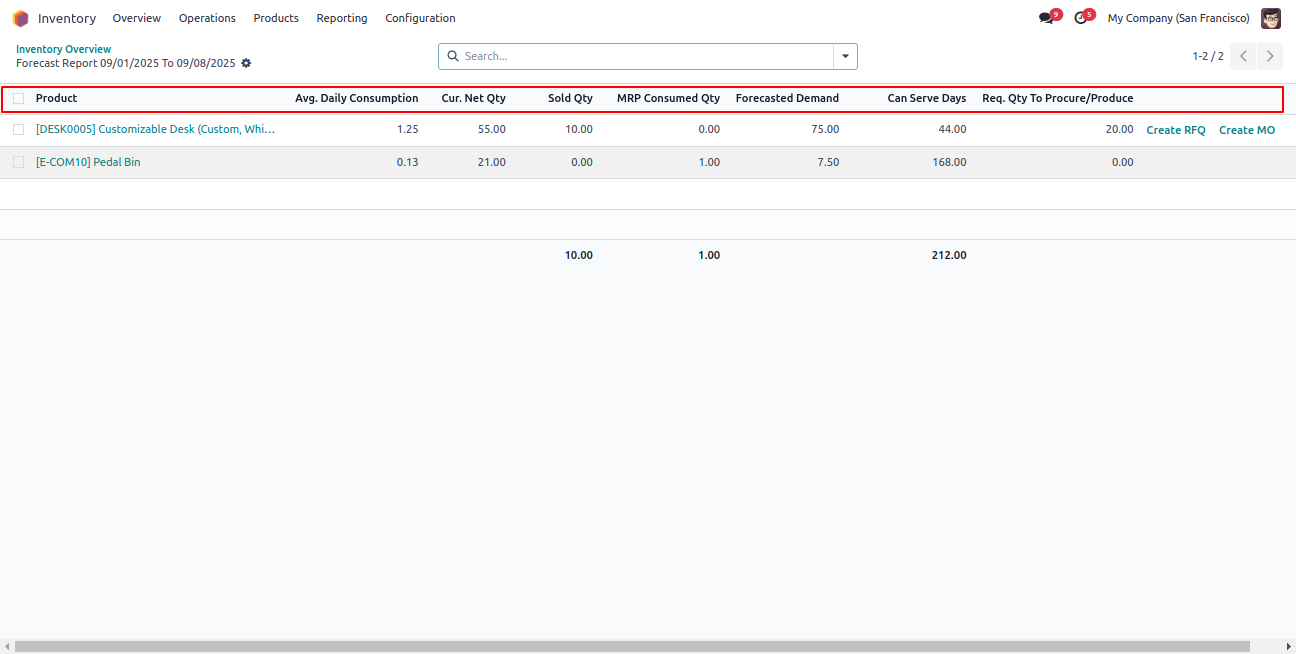Check the Customizable Desk row checkbox
This screenshot has width=1296, height=654.
18,130
